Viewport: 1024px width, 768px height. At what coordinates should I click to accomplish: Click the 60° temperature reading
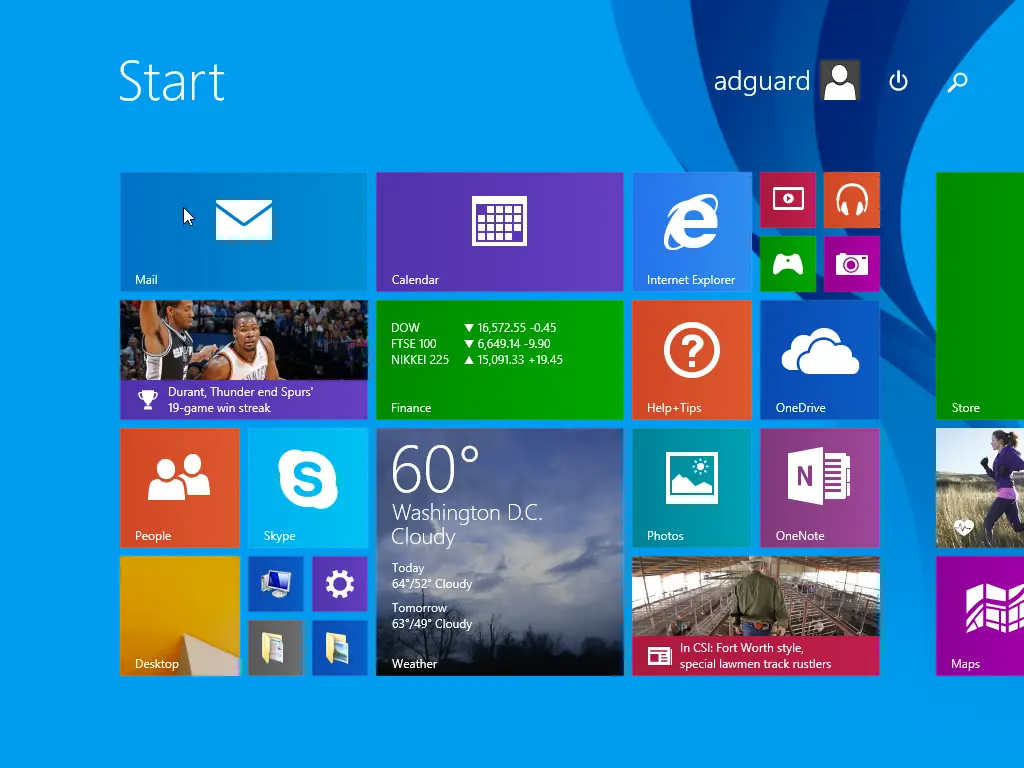click(x=435, y=470)
